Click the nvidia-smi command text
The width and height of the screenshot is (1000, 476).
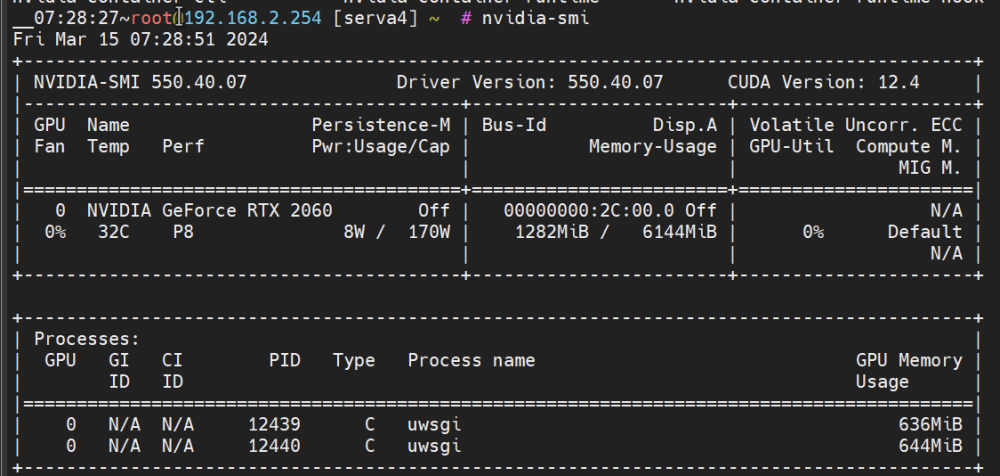coord(535,18)
